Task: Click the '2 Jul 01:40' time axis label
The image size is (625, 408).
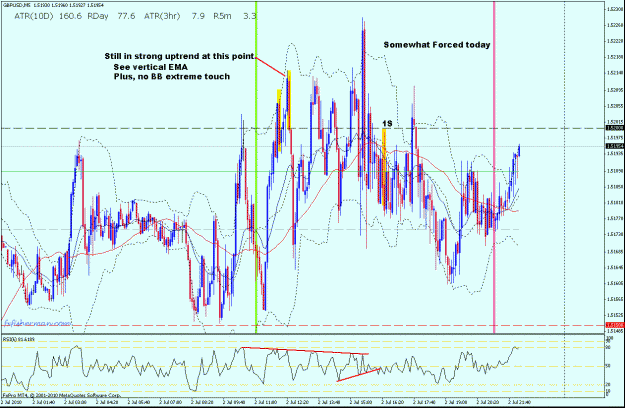Action: pyautogui.click(x=43, y=402)
